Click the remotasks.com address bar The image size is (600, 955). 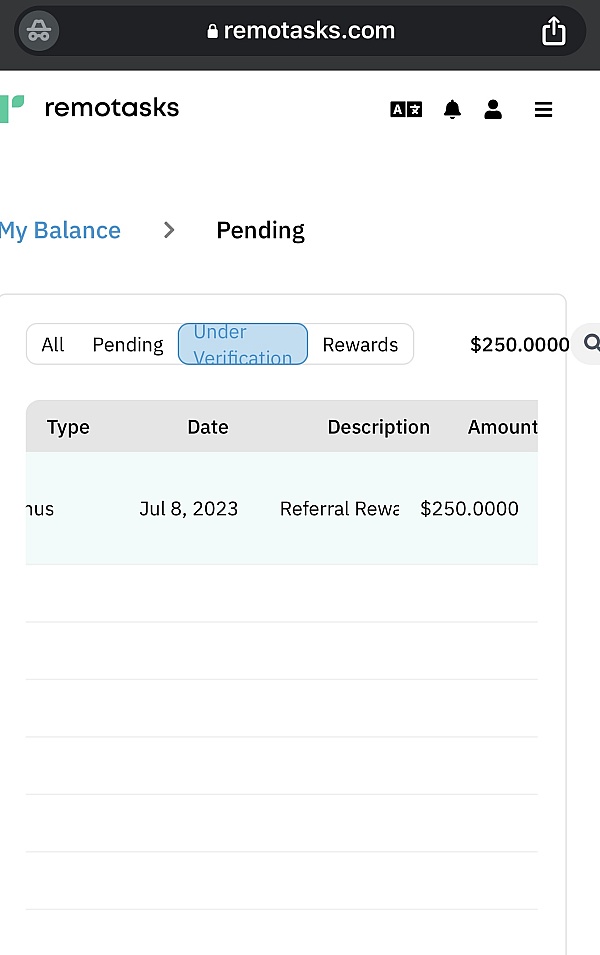pyautogui.click(x=300, y=30)
